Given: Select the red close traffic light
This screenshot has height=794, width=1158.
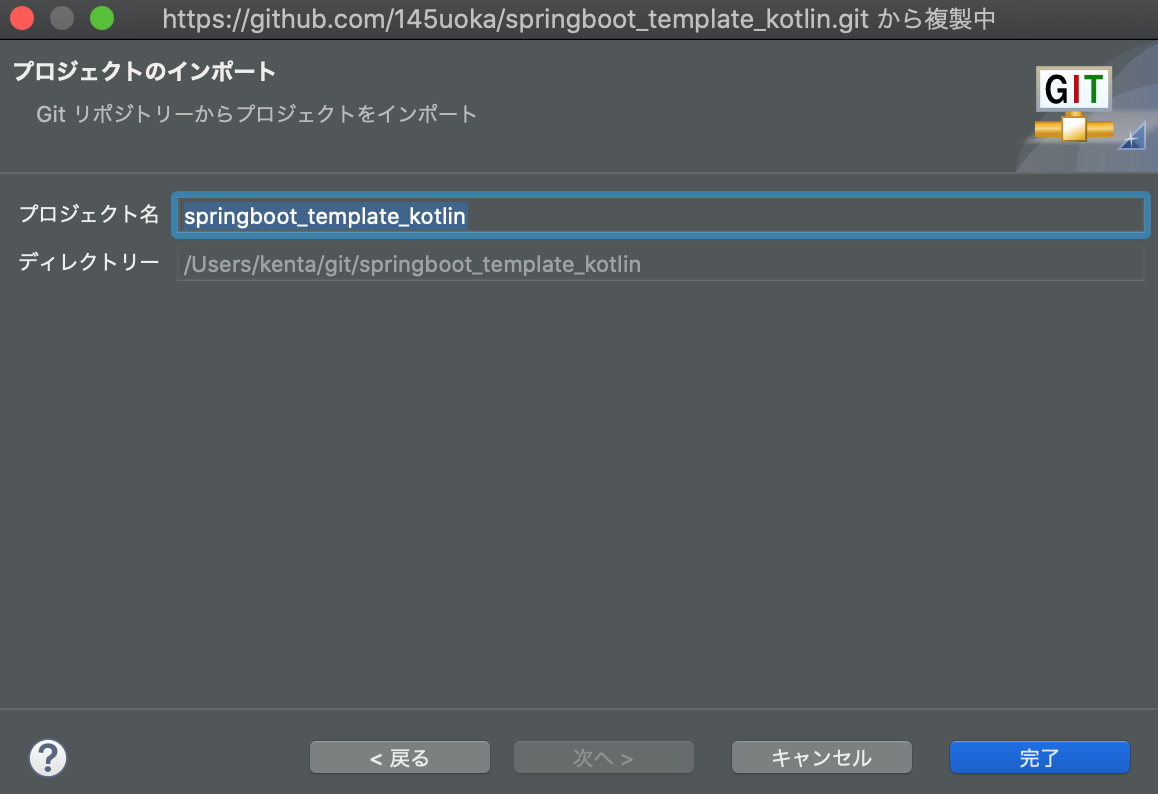Looking at the screenshot, I should (21, 18).
